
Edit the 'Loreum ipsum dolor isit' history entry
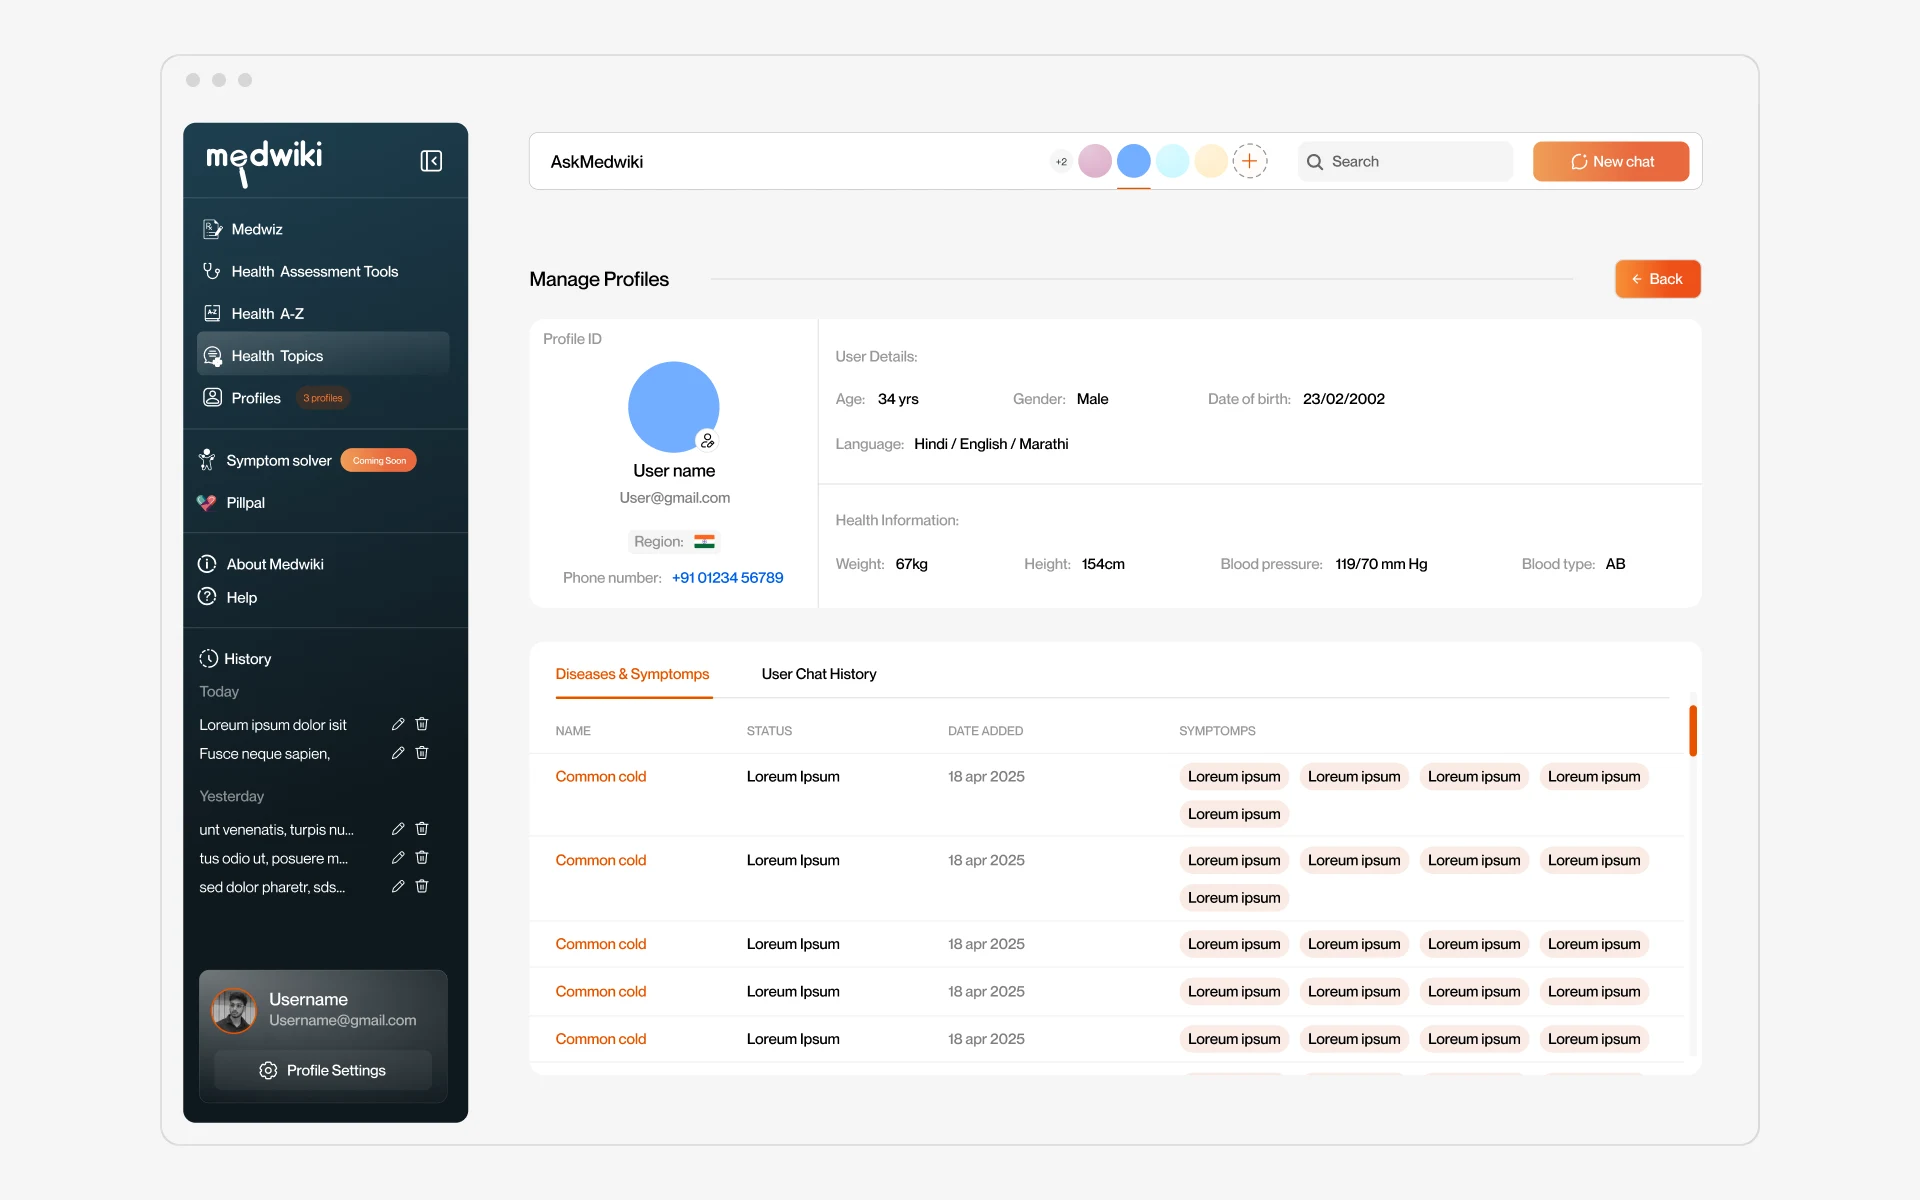[398, 724]
